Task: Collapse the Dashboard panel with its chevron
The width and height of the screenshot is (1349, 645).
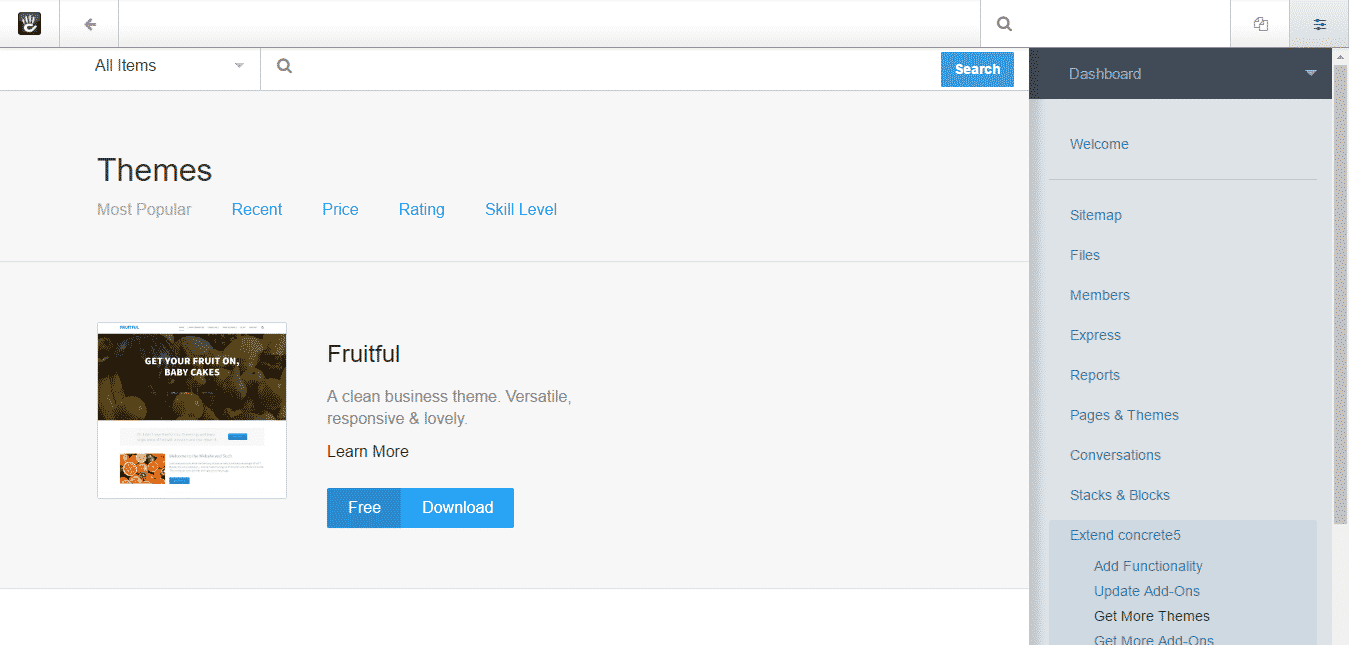Action: tap(1310, 73)
